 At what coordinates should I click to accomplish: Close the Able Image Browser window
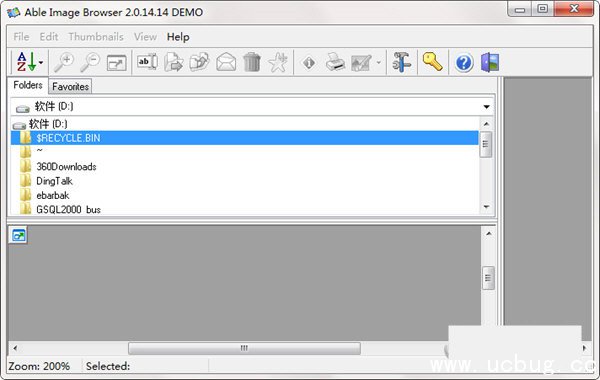point(574,9)
